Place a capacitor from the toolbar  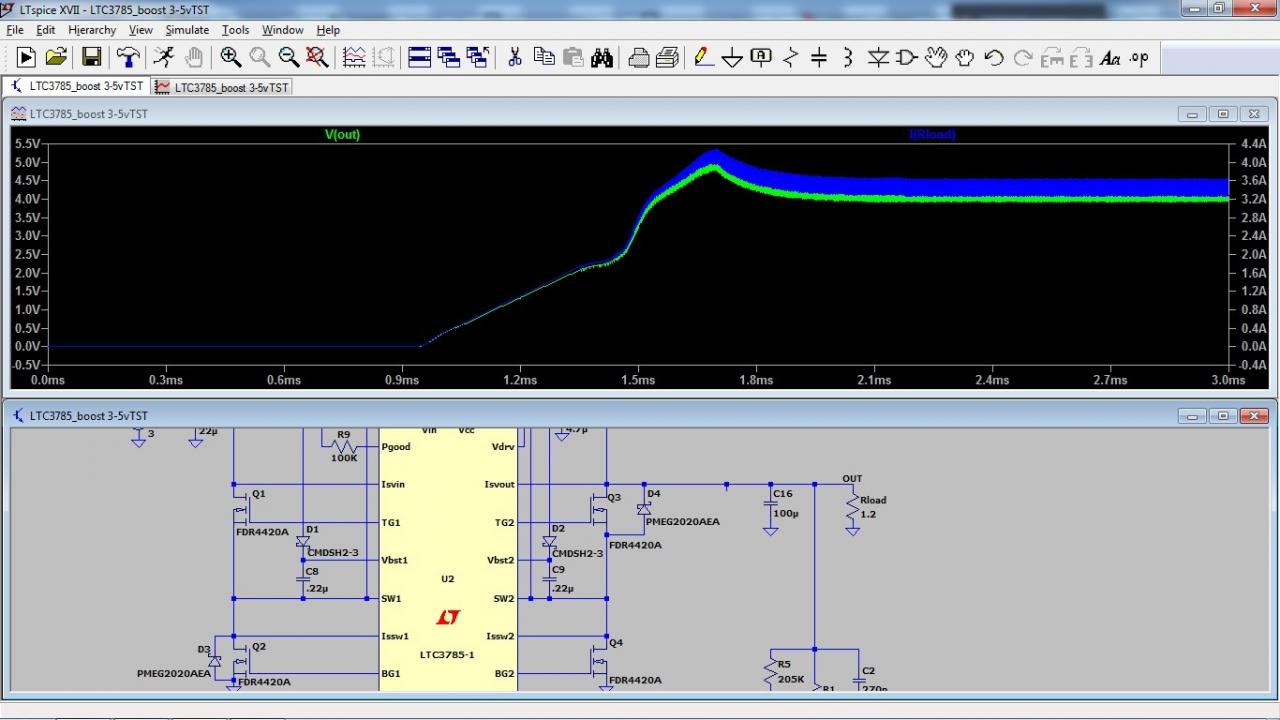[820, 57]
